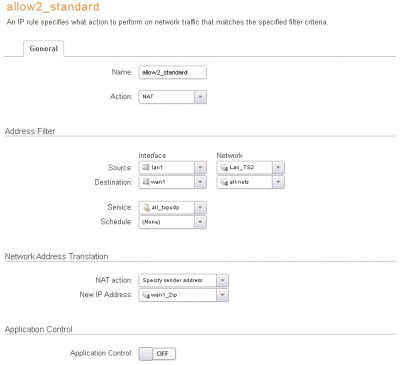Viewport: 400px width, 365px height.
Task: Click the all_tcpudp service icon
Action: coord(146,207)
